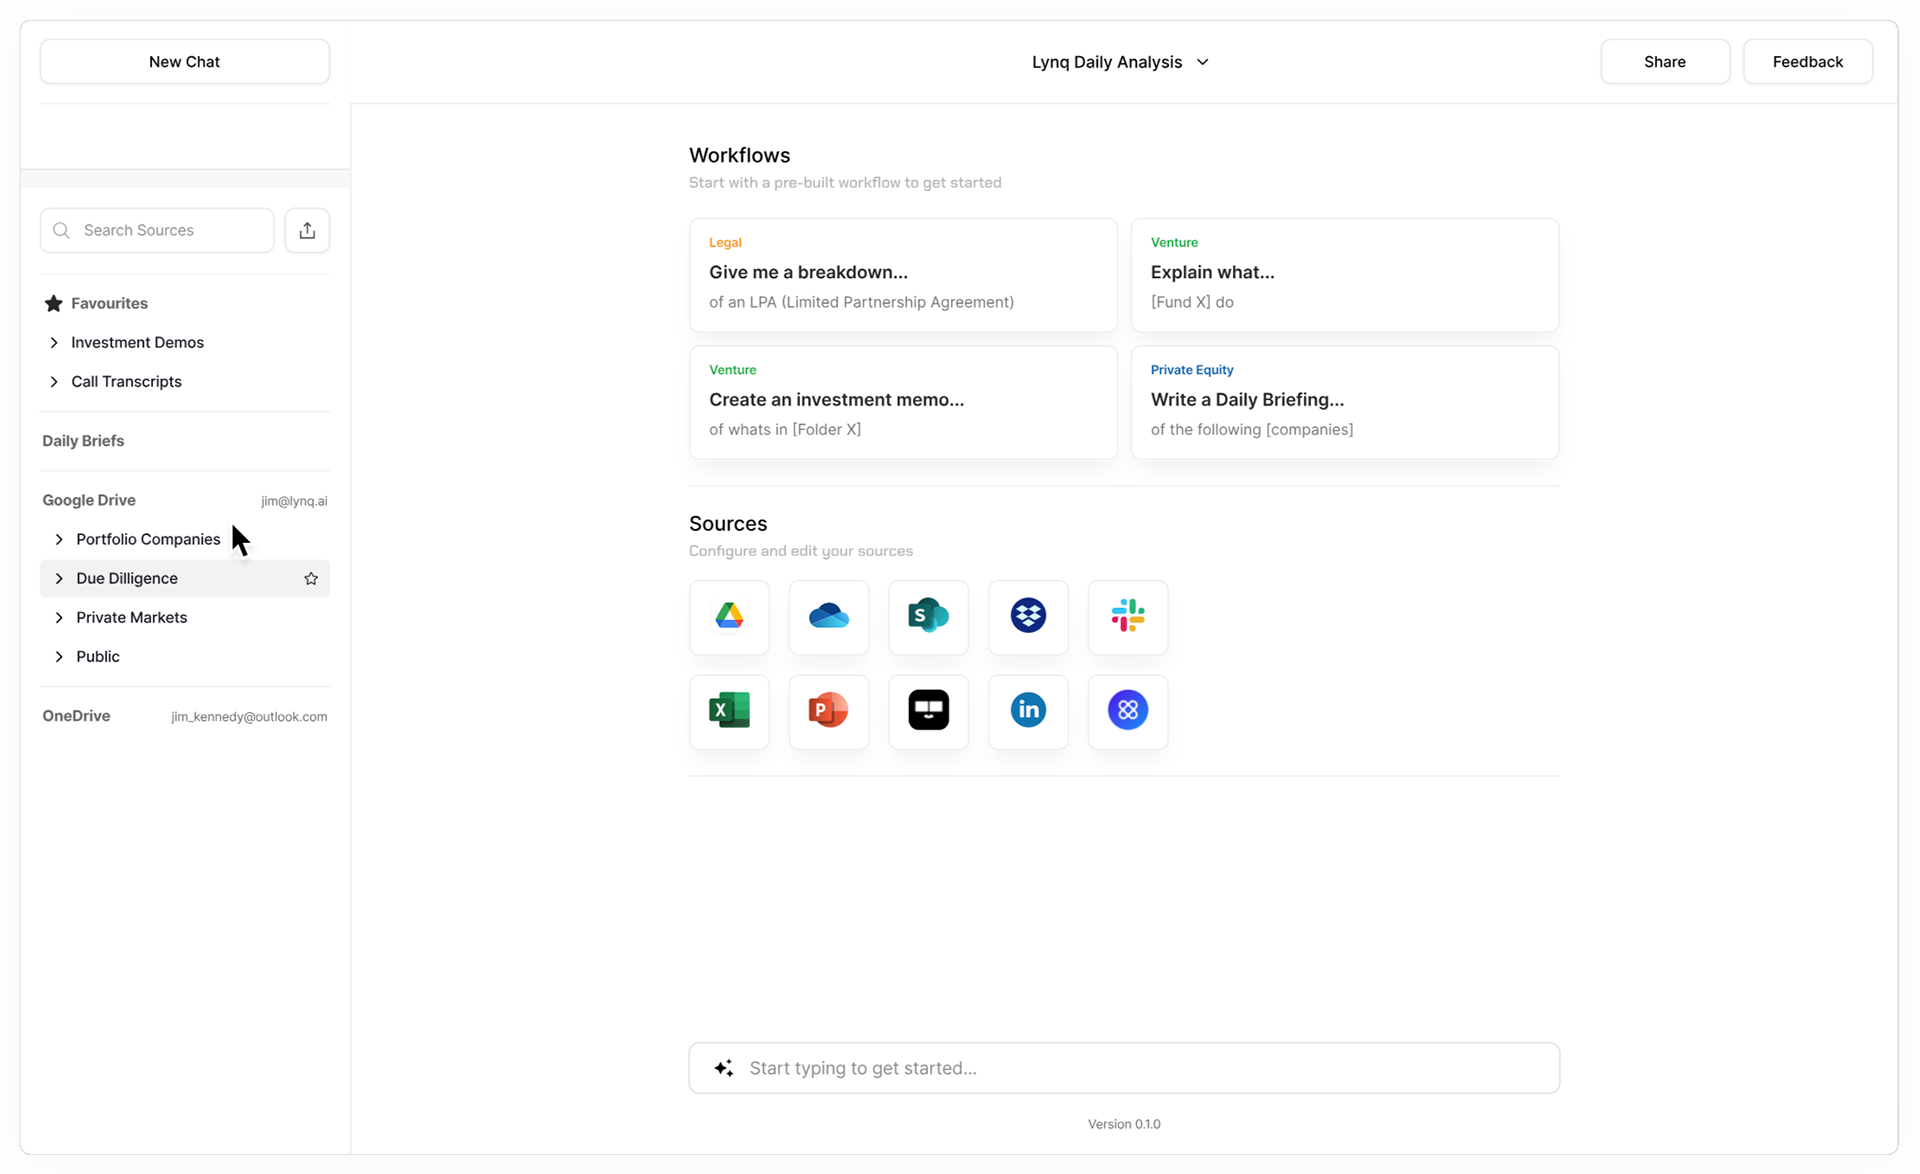Click the orange Legal tag label

coord(725,243)
